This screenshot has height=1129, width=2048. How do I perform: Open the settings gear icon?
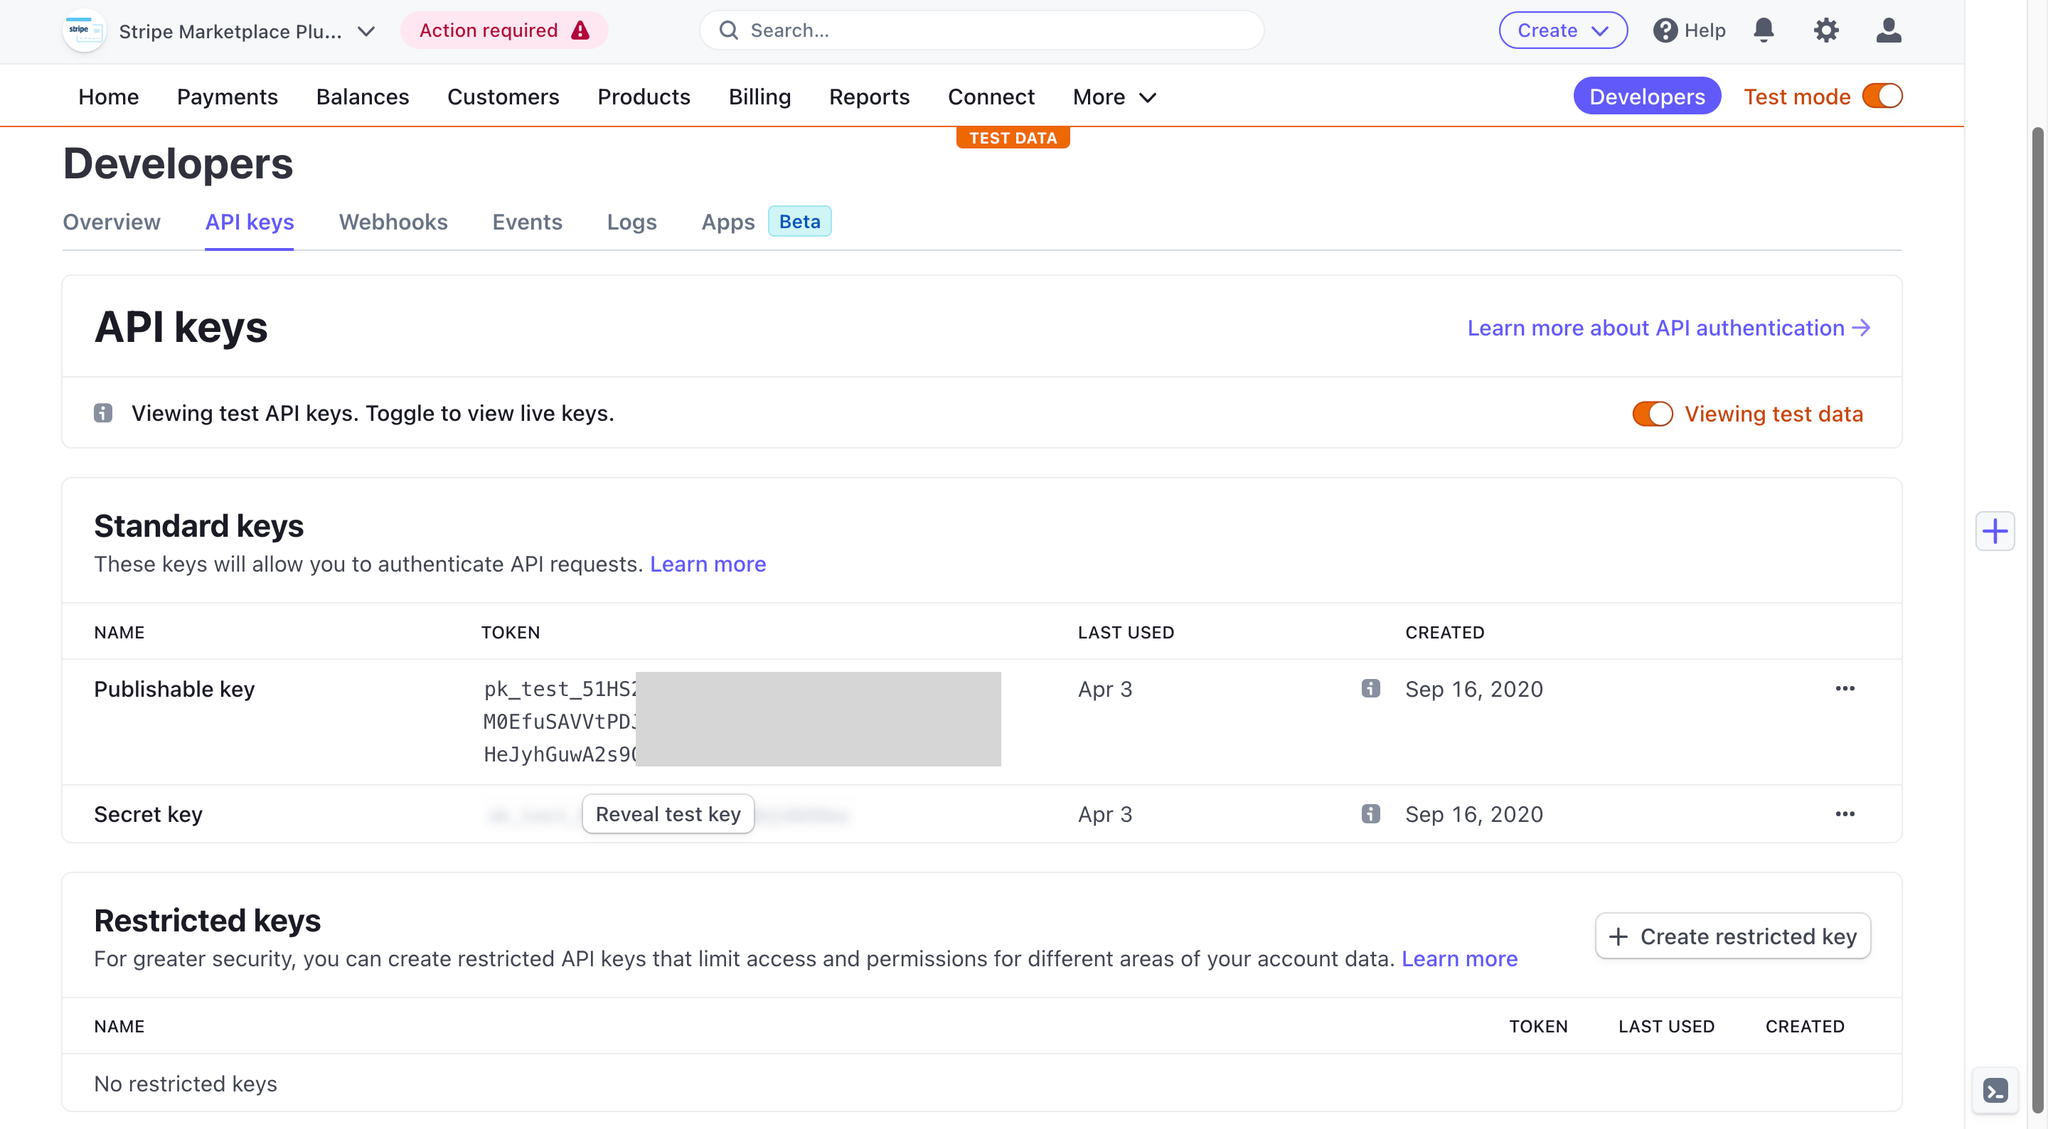pos(1826,30)
